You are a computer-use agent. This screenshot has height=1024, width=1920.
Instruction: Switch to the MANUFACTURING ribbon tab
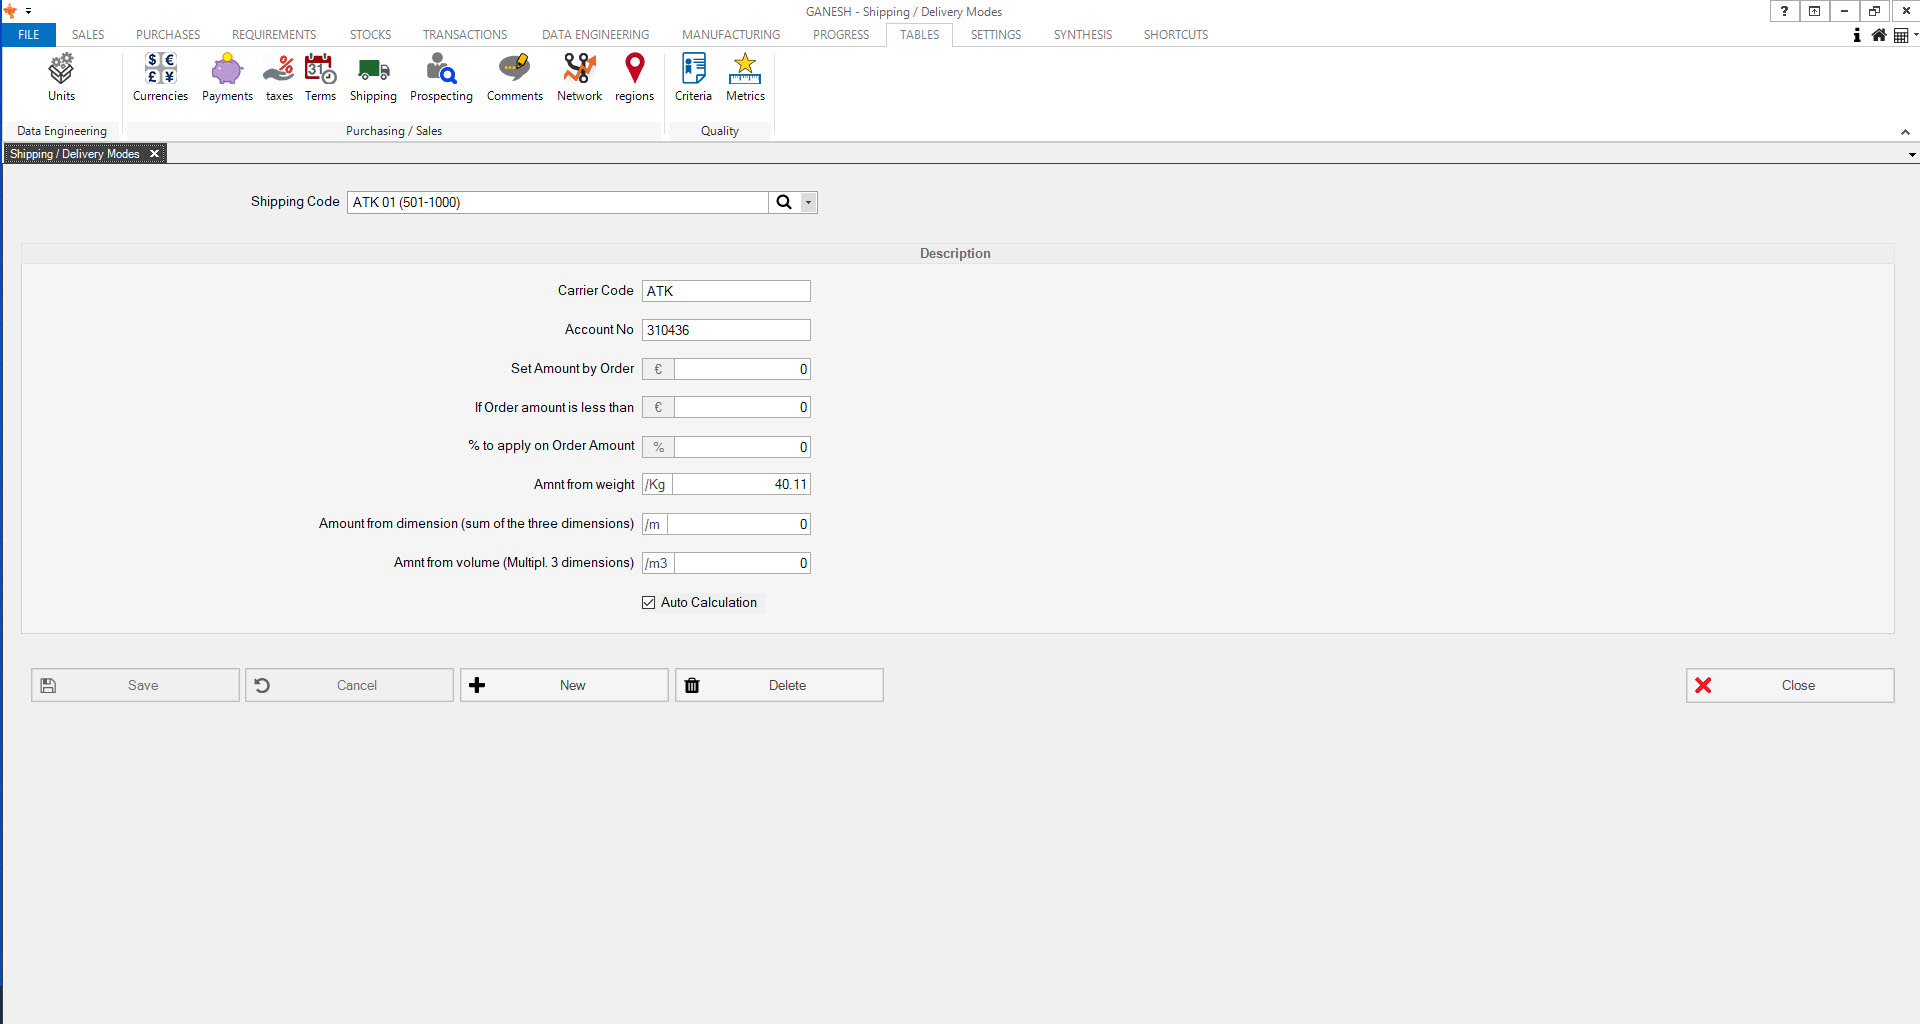point(731,35)
